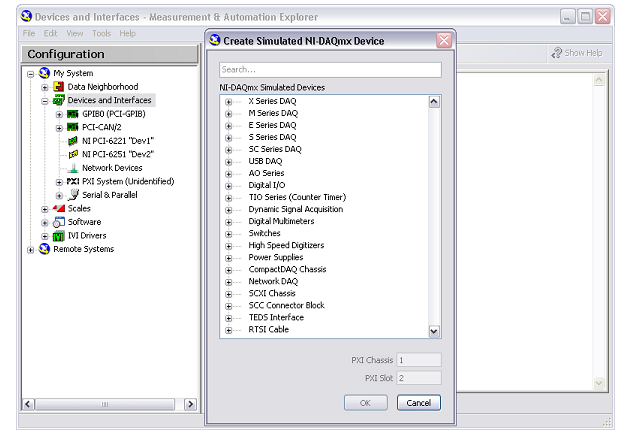Click the Configuration horizontal scrollbar thumb

point(105,404)
